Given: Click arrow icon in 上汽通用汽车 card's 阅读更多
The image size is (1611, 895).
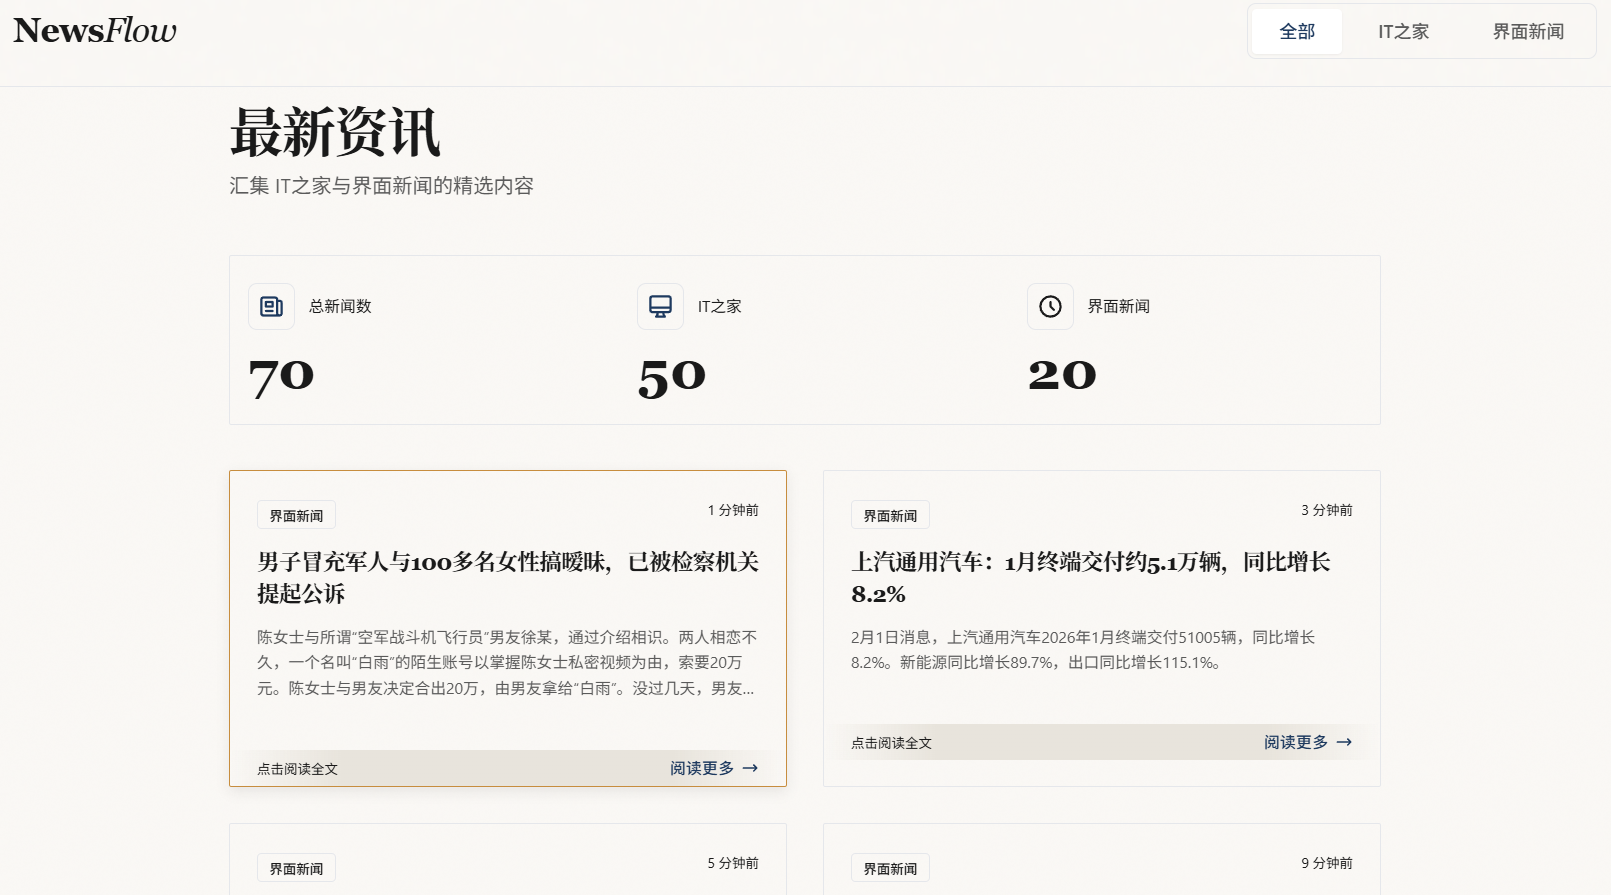Looking at the screenshot, I should (1344, 742).
